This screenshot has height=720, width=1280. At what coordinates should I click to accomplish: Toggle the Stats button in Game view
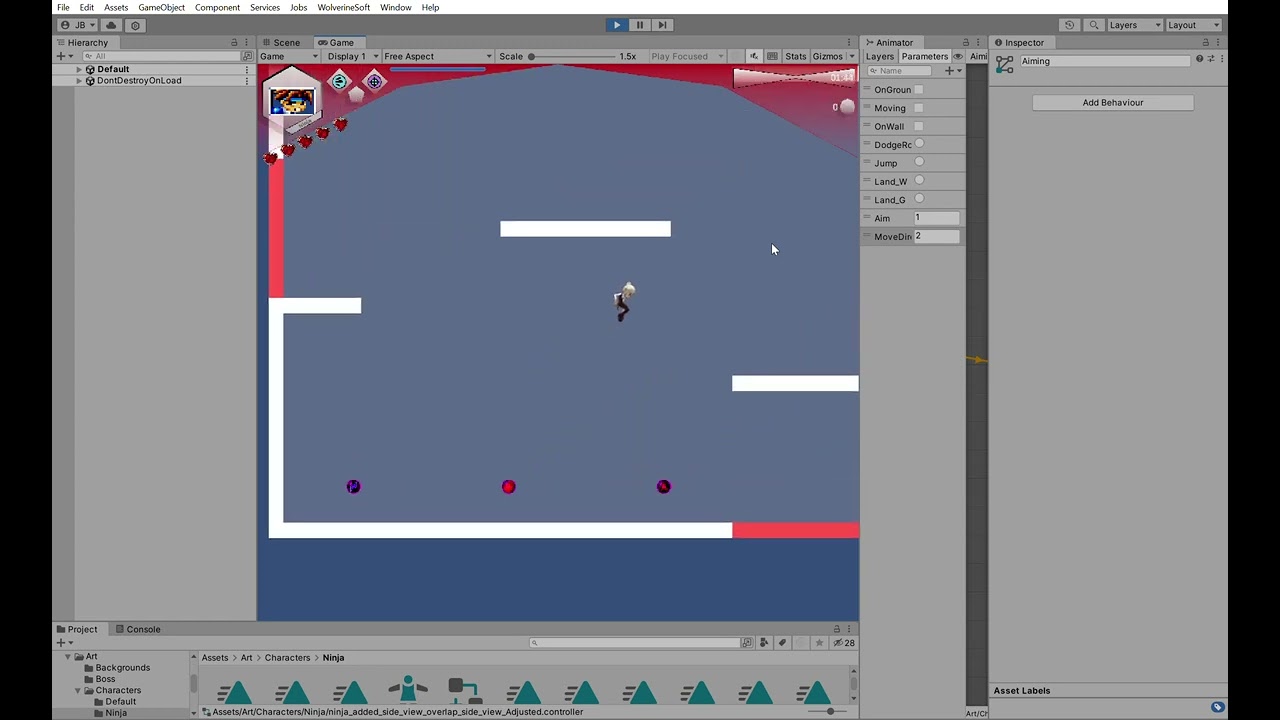click(x=796, y=56)
